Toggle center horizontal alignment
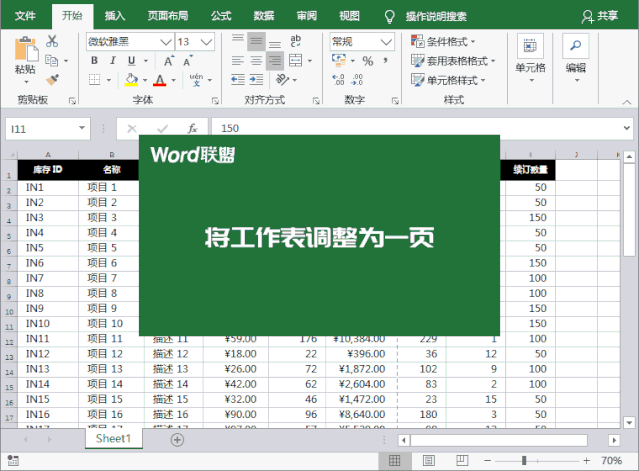639x471 pixels. tap(256, 61)
